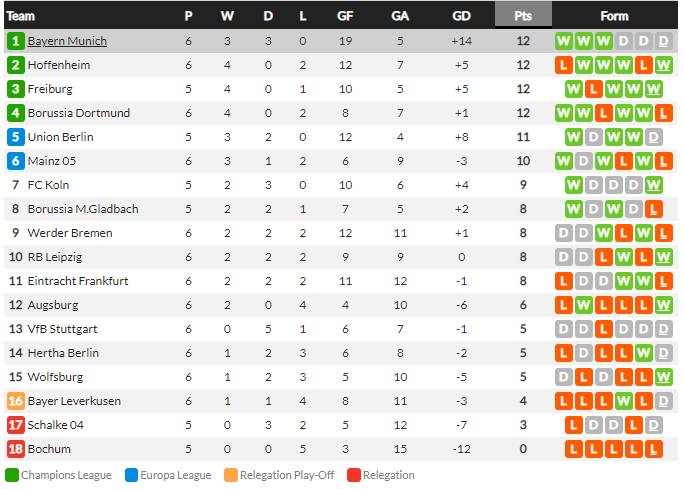Open the Borussia Dortmund team name
The height and width of the screenshot is (489, 684).
point(79,113)
